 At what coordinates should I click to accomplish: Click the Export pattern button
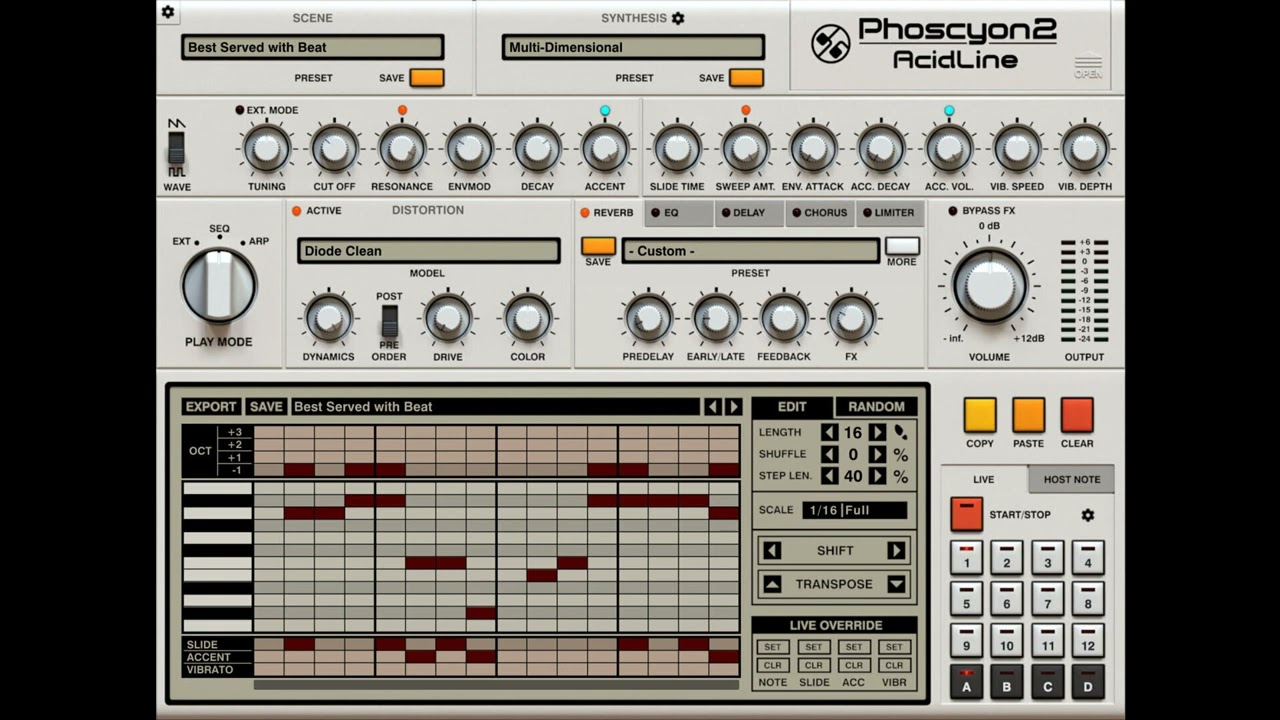pos(211,407)
